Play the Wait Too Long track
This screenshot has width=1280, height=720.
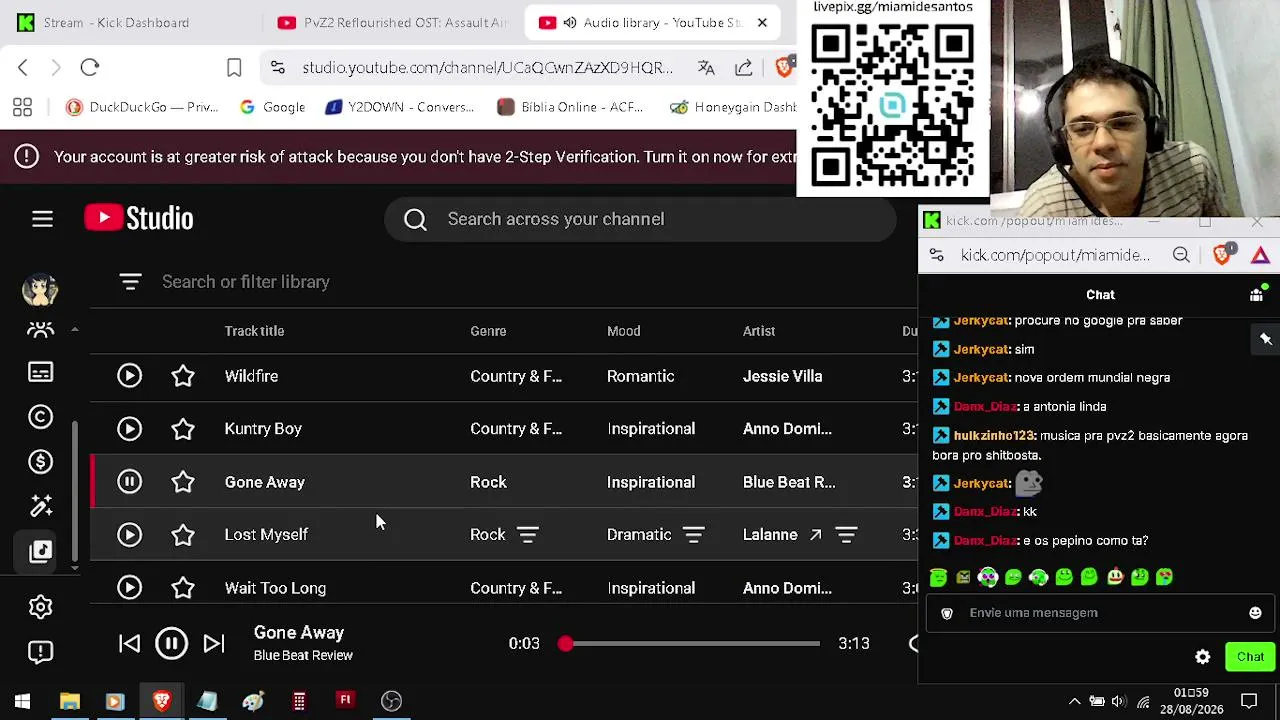point(129,588)
